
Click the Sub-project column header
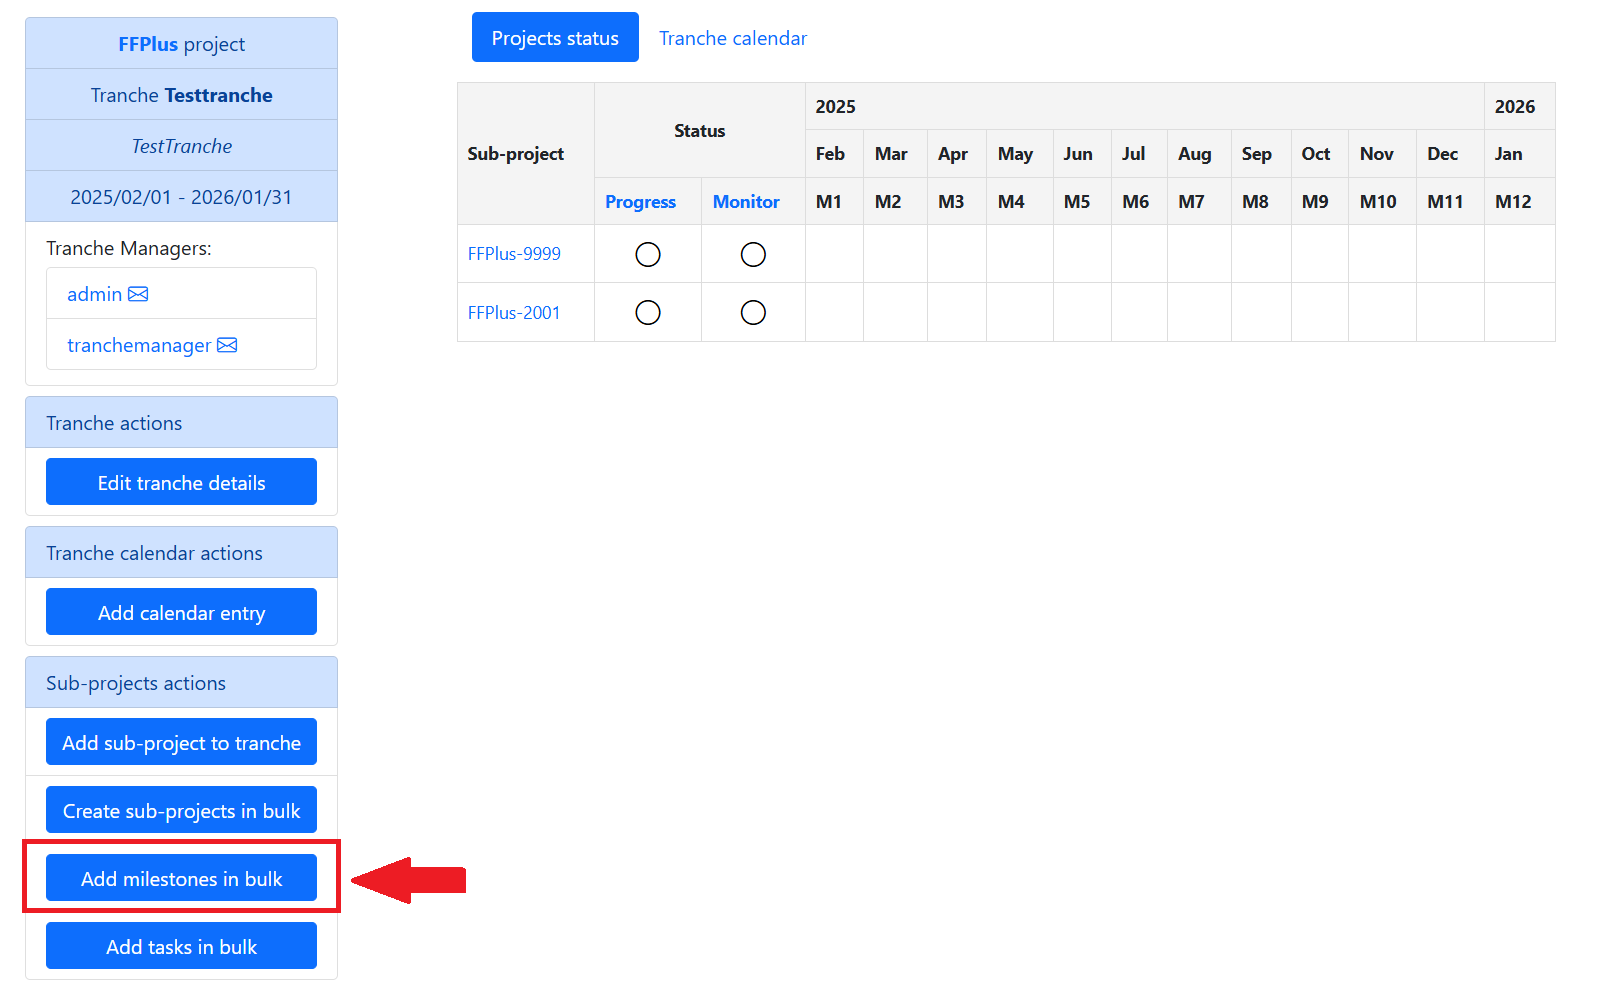526,154
